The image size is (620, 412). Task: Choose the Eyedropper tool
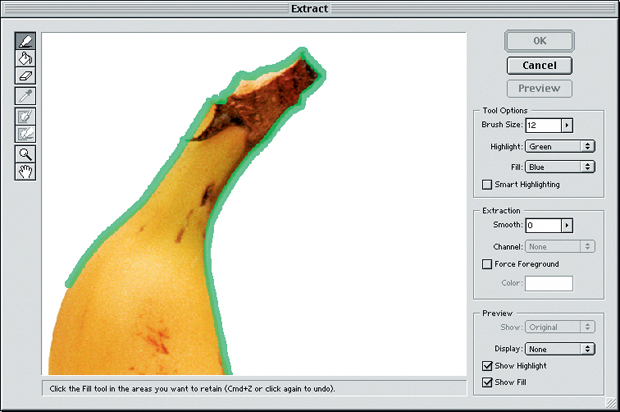25,96
